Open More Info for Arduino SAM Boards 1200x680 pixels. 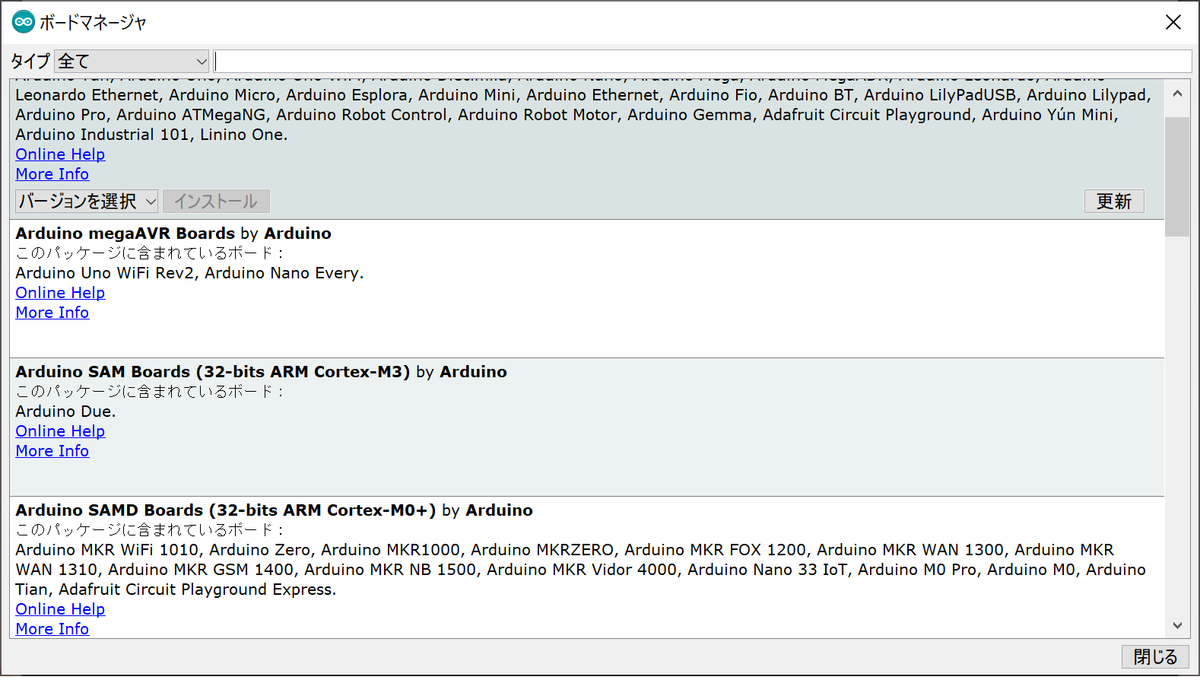52,450
